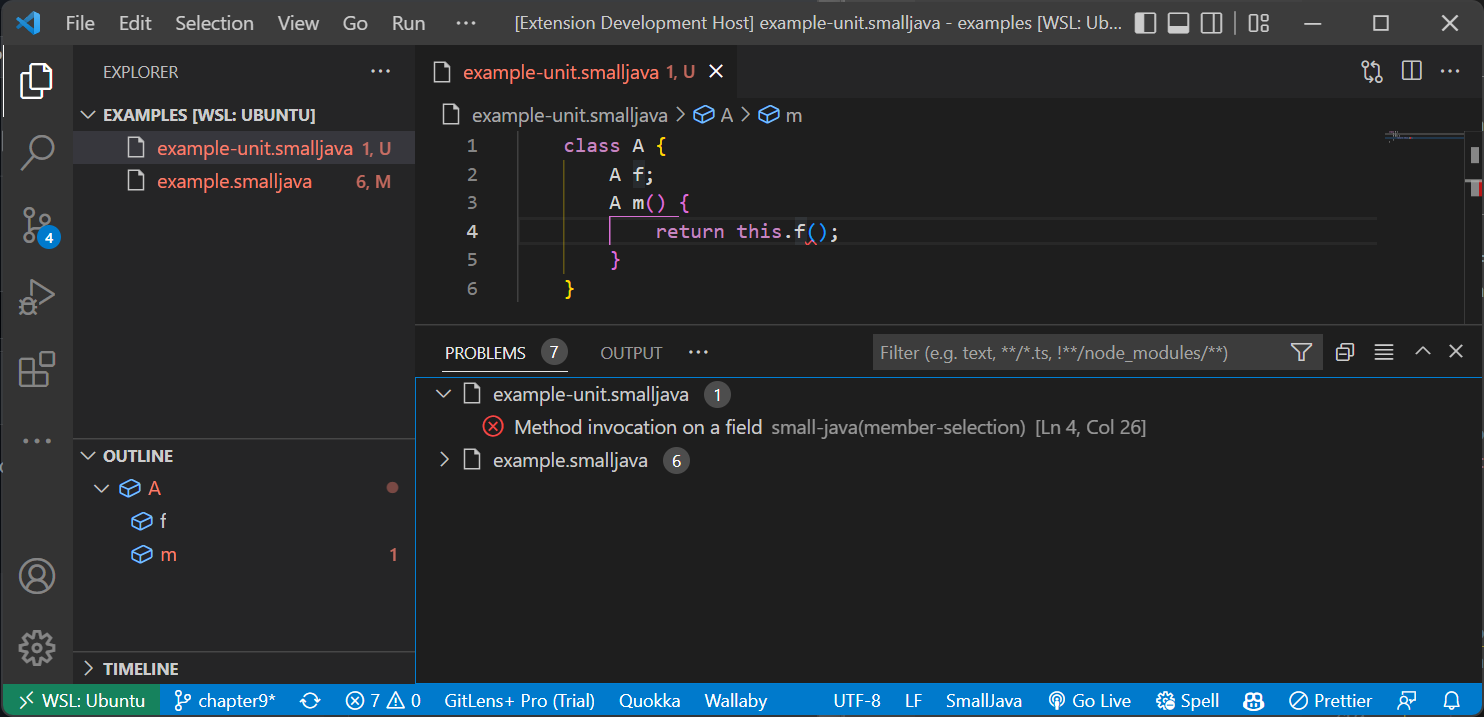Toggle bottom Panel visibility in title bar

coord(1179,23)
